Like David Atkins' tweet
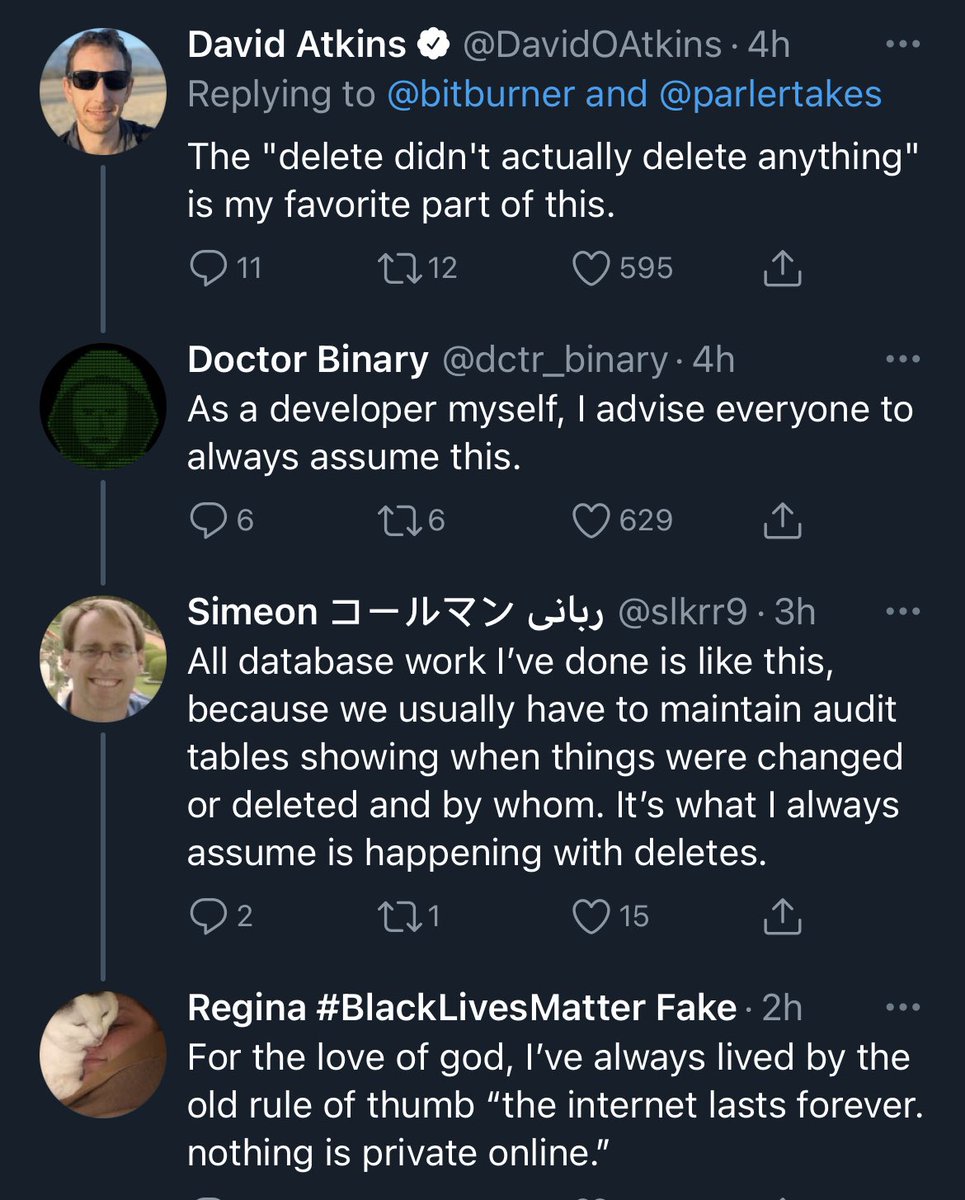 [591, 267]
